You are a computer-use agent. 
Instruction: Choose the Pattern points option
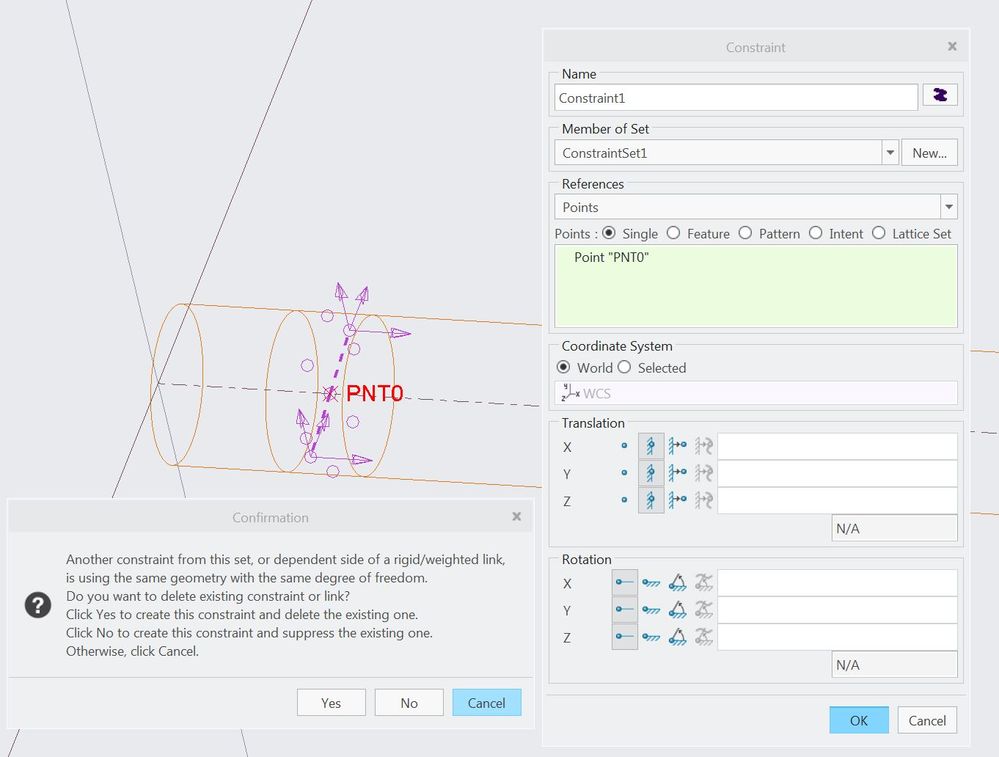pos(745,233)
